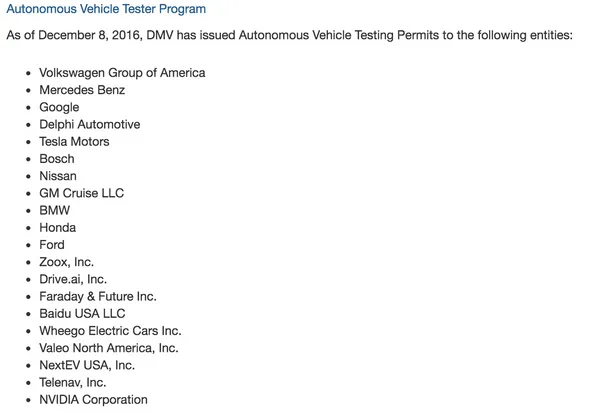Screen dimensions: 600x416
Task: Select the GM Cruise LLC entry
Action: tap(82, 193)
